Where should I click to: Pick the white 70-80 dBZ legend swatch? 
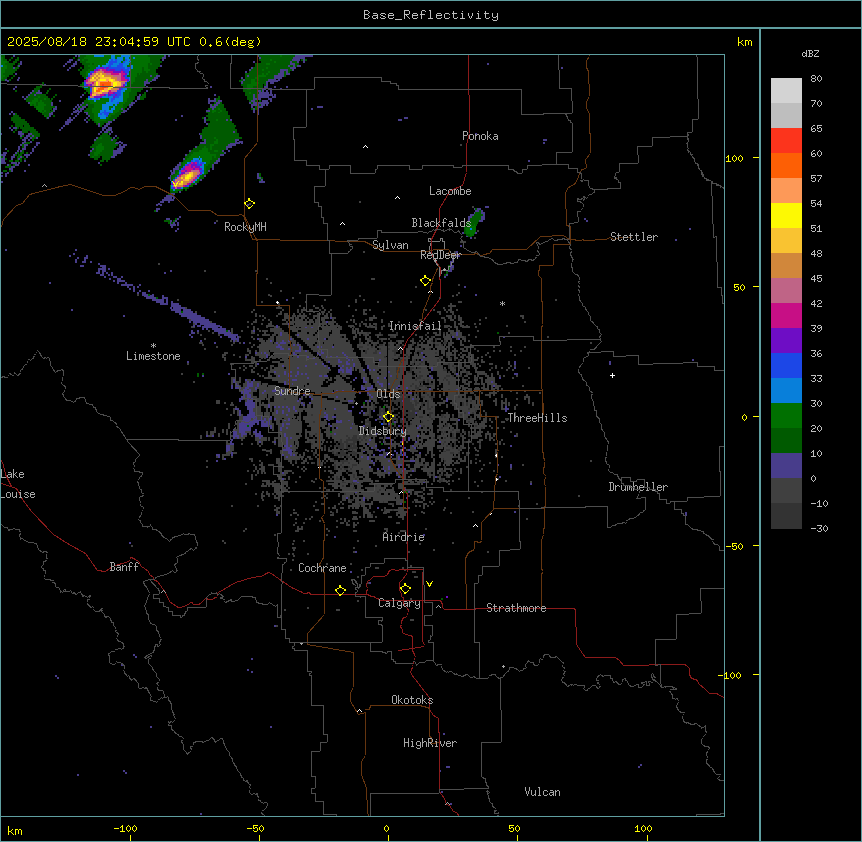[786, 91]
